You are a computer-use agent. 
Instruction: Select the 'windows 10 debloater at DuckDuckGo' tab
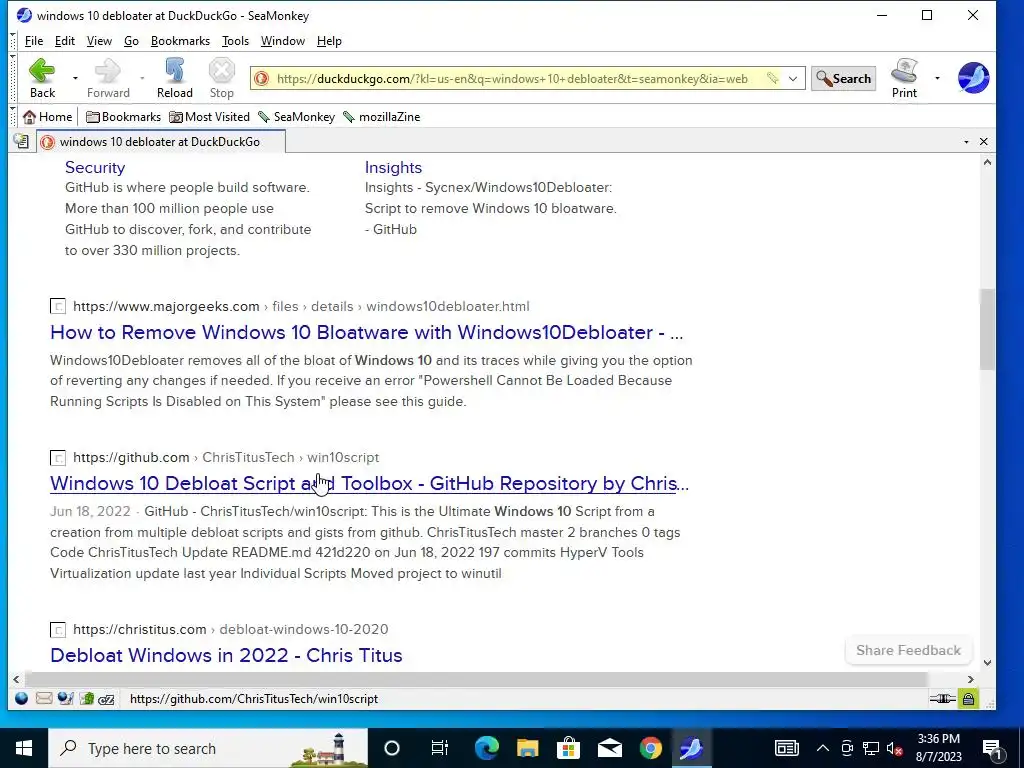(x=161, y=142)
